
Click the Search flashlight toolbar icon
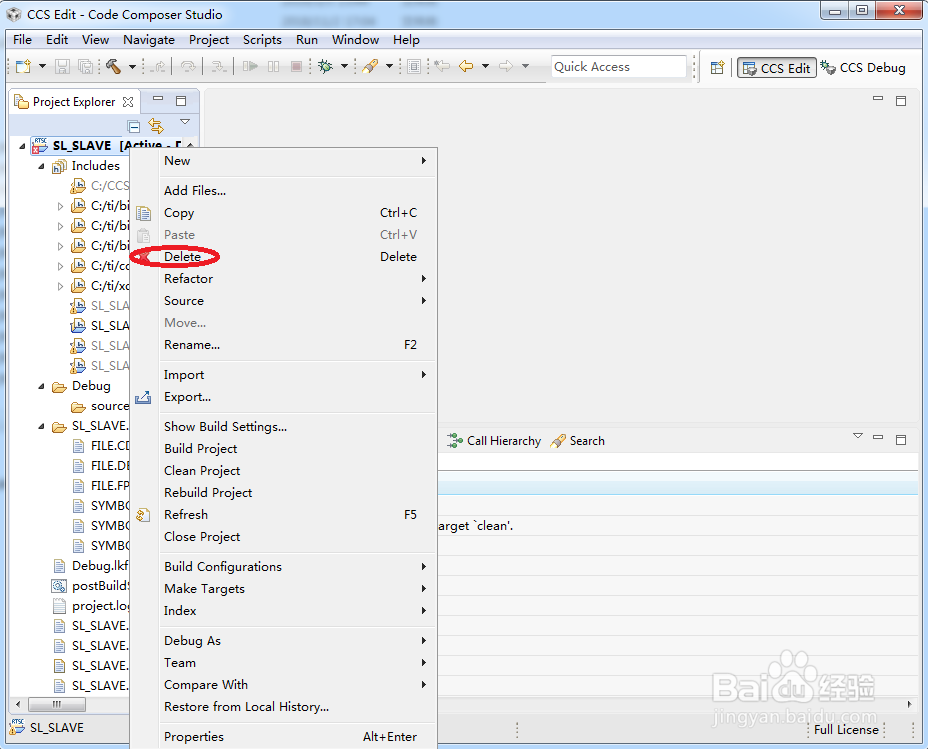[x=370, y=66]
